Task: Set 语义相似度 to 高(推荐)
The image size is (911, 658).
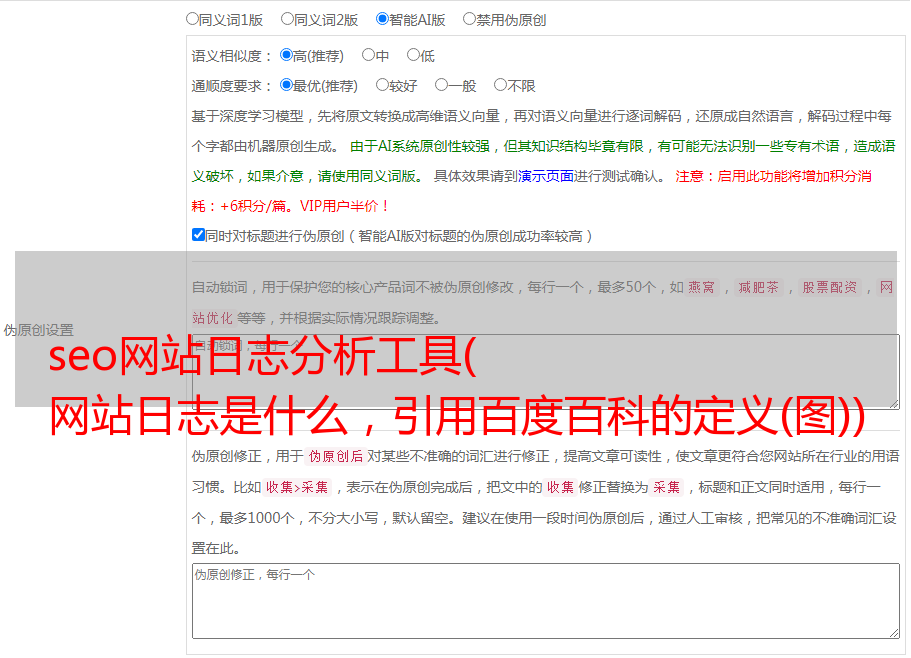Action: 286,55
